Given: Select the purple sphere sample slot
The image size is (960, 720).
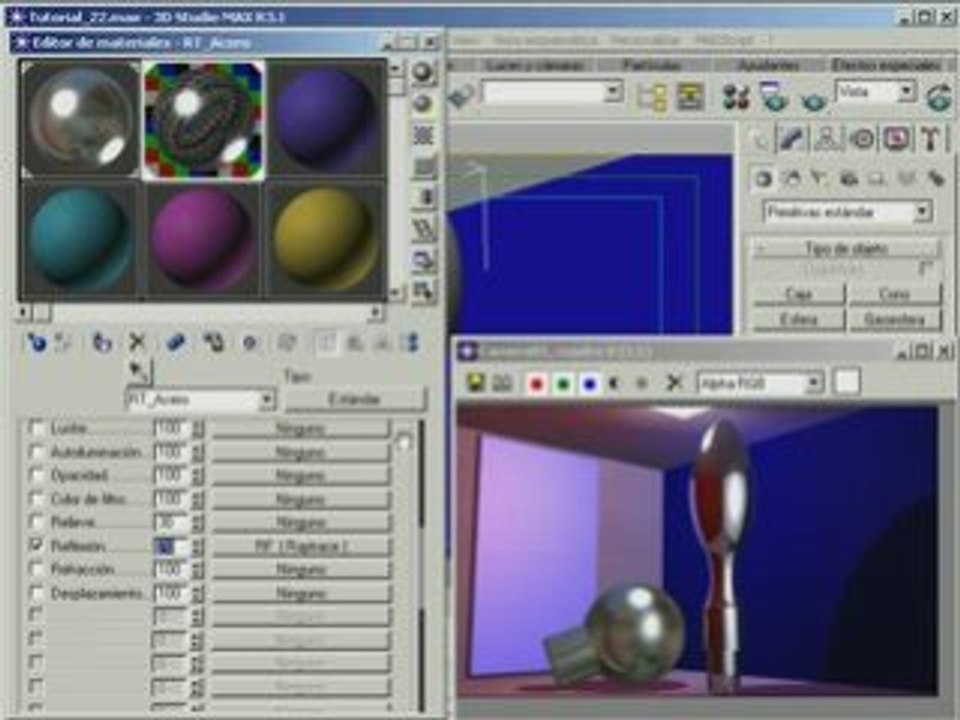Looking at the screenshot, I should click(324, 120).
